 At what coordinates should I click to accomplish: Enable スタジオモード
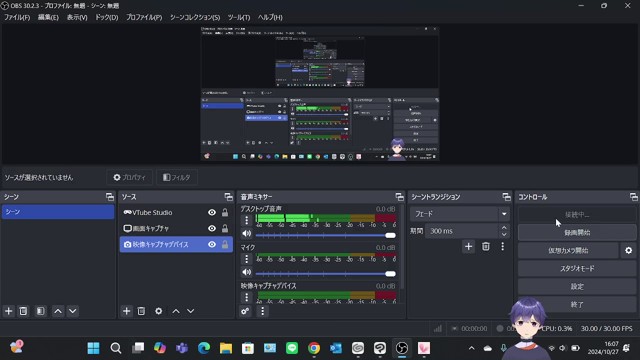[577, 269]
